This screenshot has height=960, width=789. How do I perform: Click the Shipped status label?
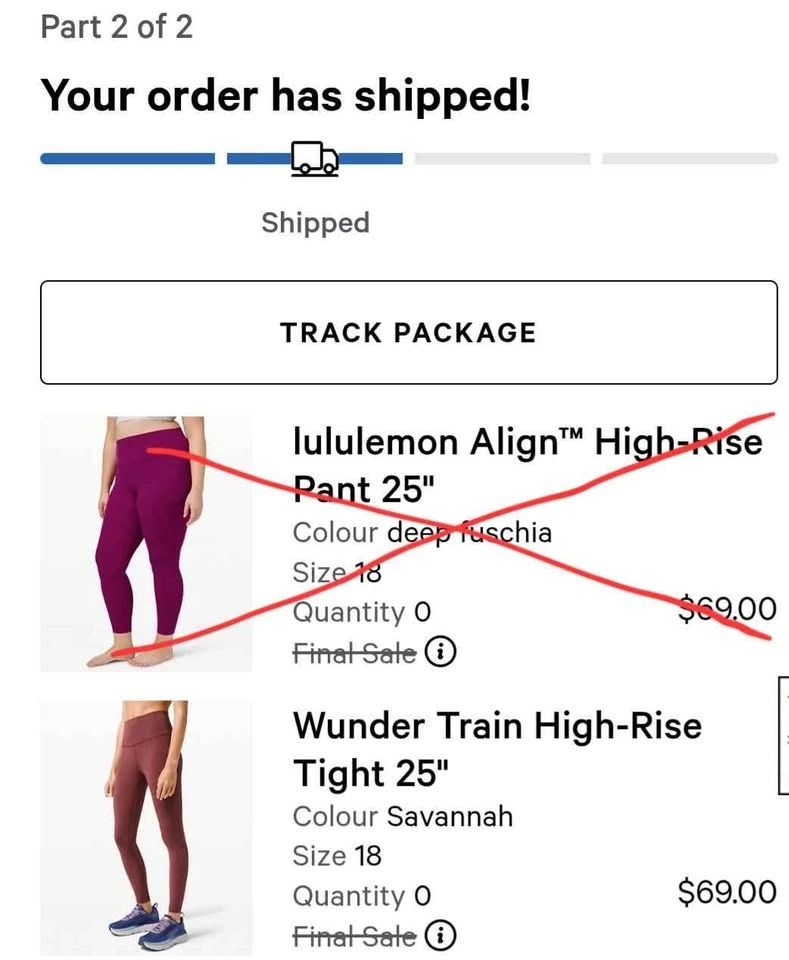315,223
